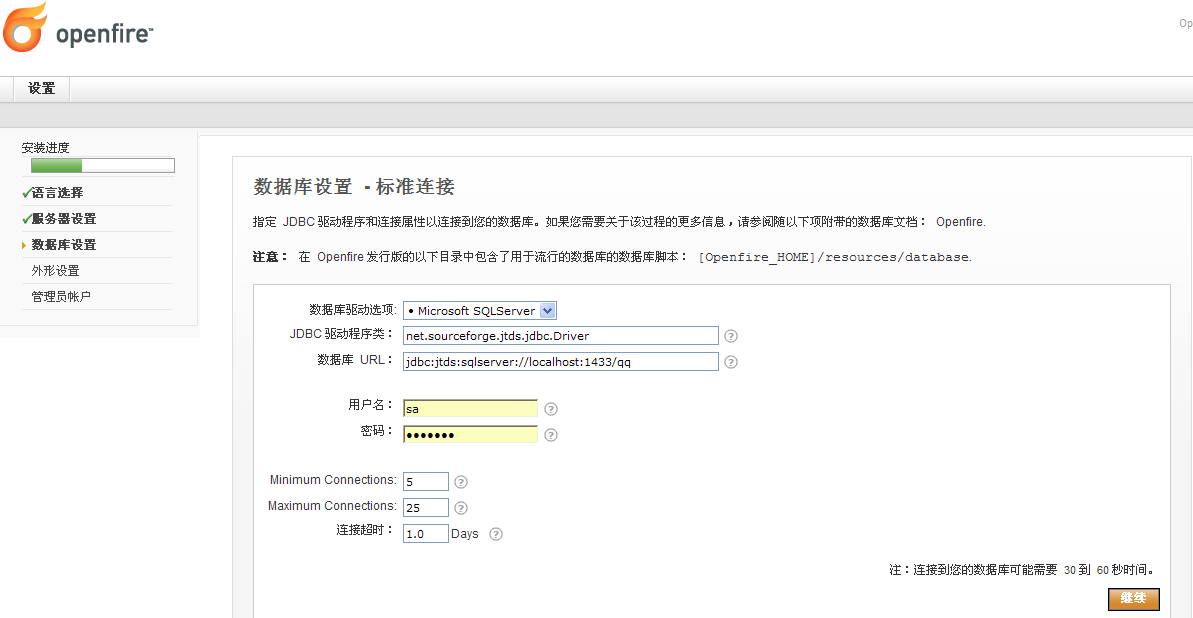The height and width of the screenshot is (618, 1193).
Task: Open the database driver preset dropdown
Action: click(x=480, y=311)
